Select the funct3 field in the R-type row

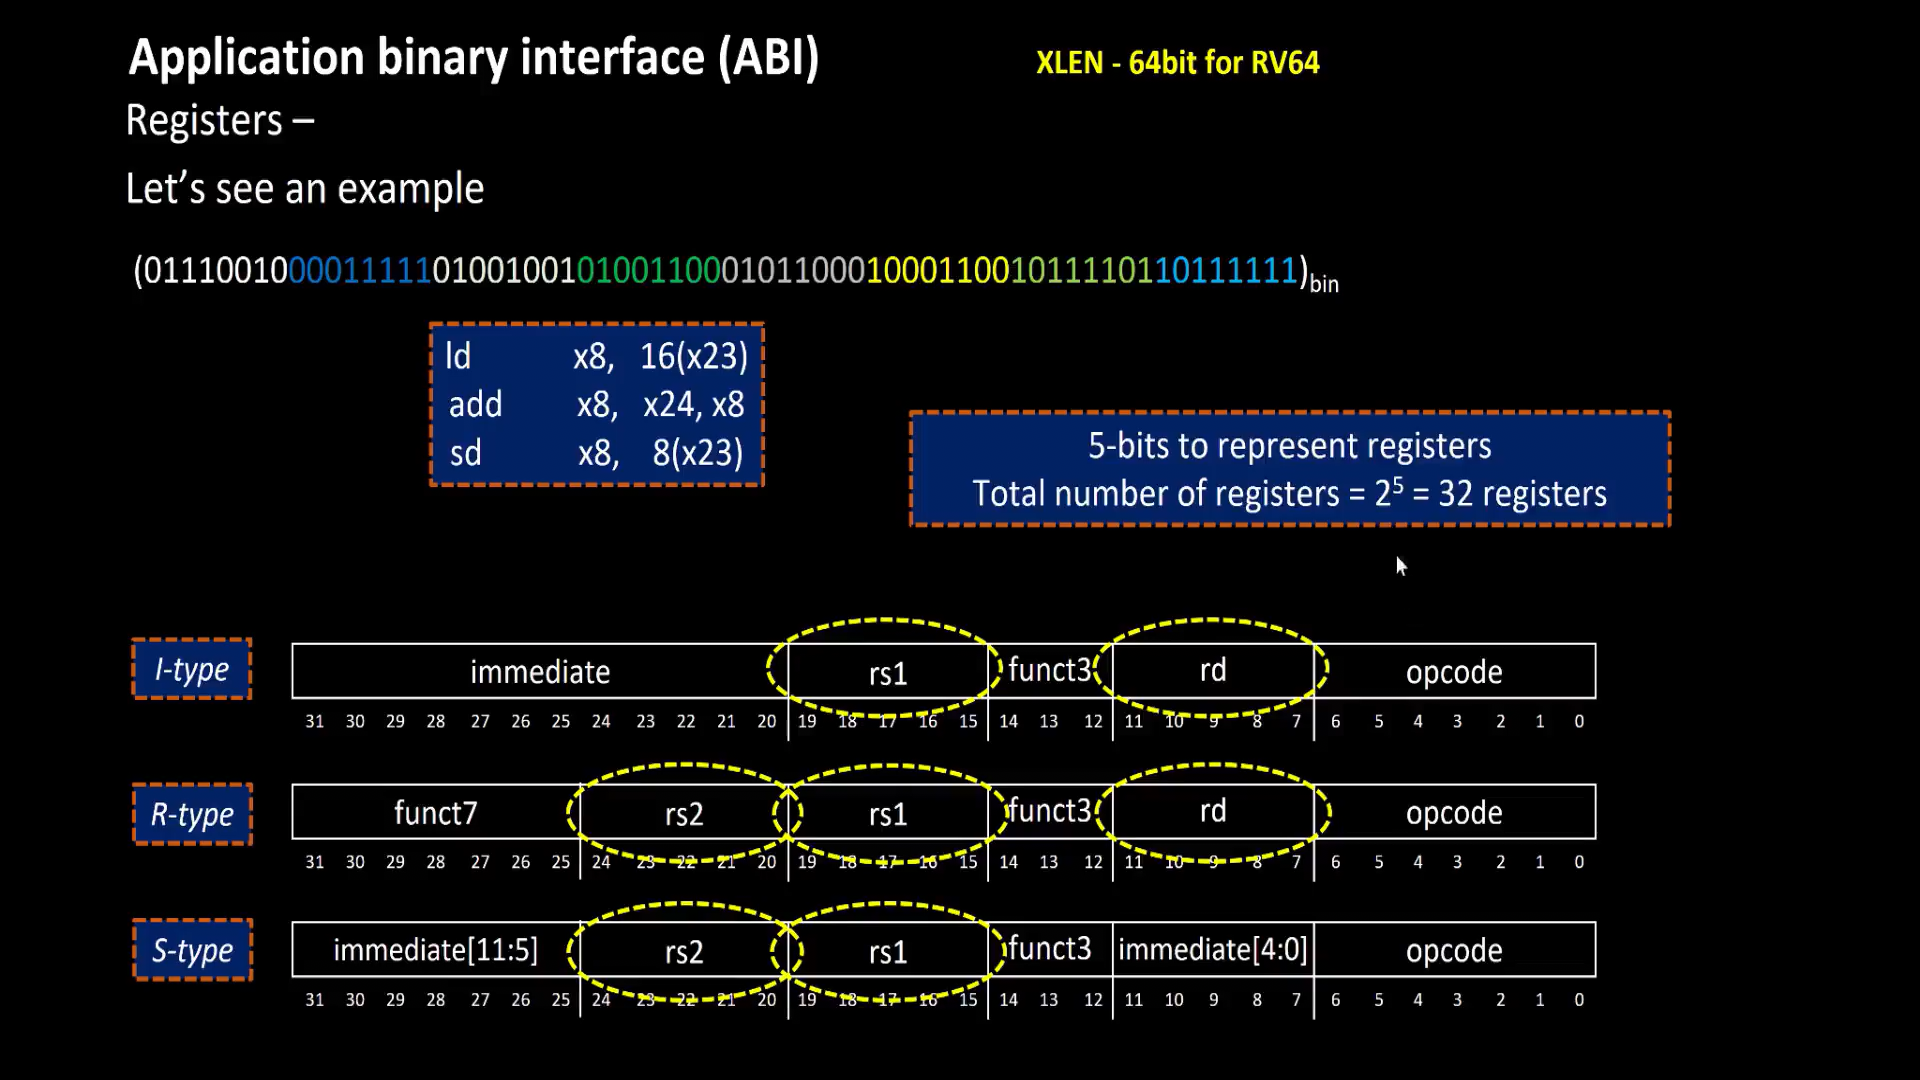click(x=1048, y=813)
